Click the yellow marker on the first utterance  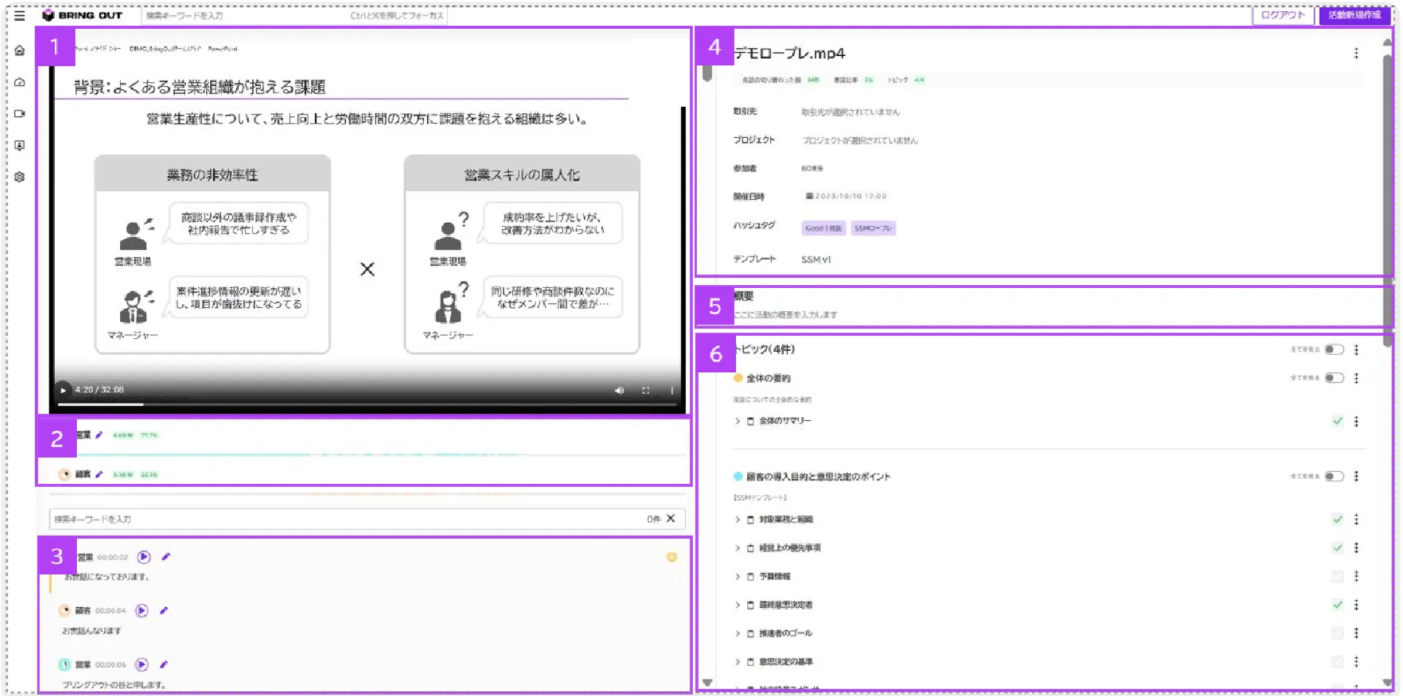click(672, 557)
